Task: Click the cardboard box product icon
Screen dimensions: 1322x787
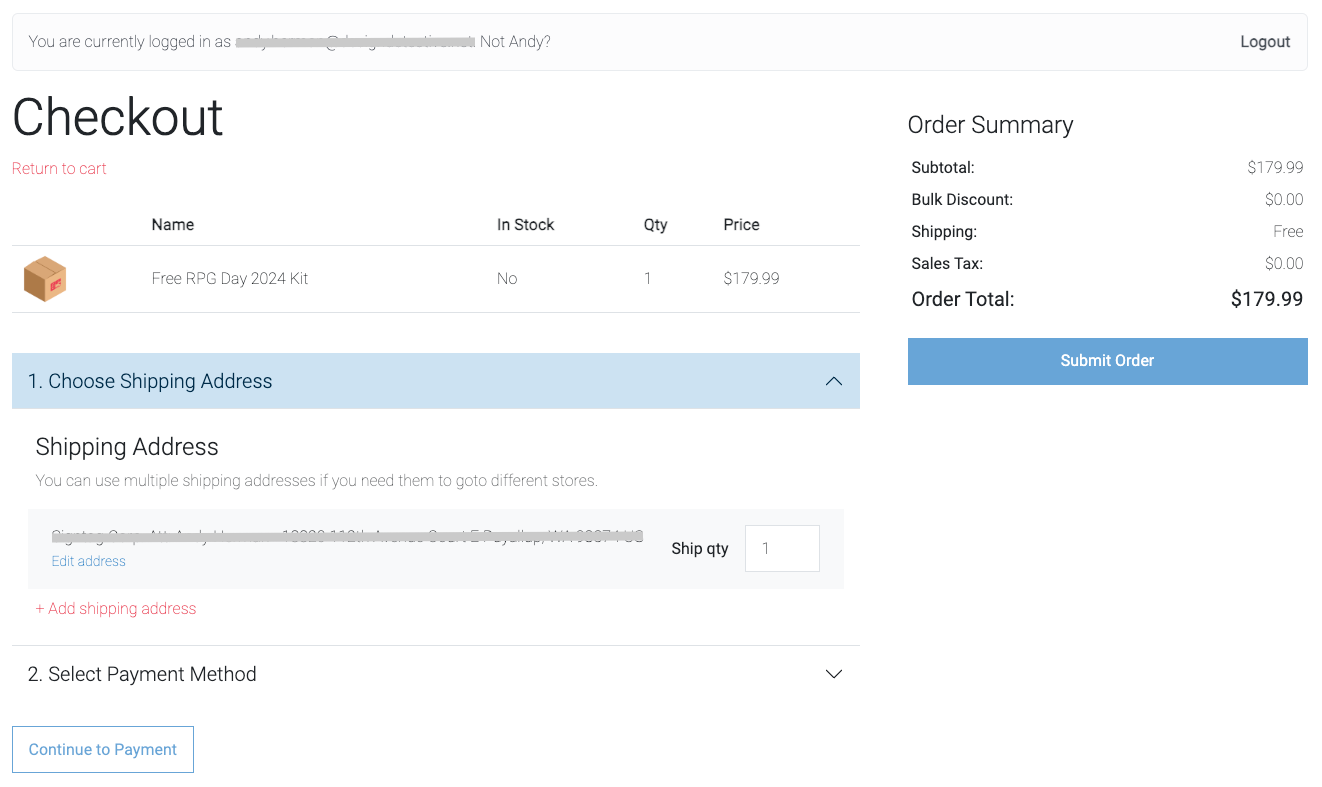Action: (x=45, y=279)
